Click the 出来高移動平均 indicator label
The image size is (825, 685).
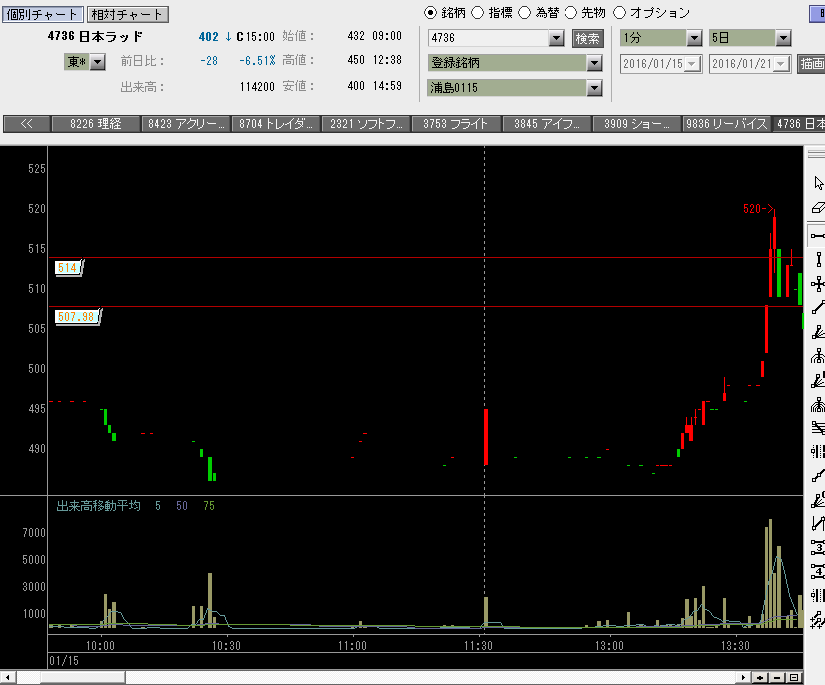98,506
